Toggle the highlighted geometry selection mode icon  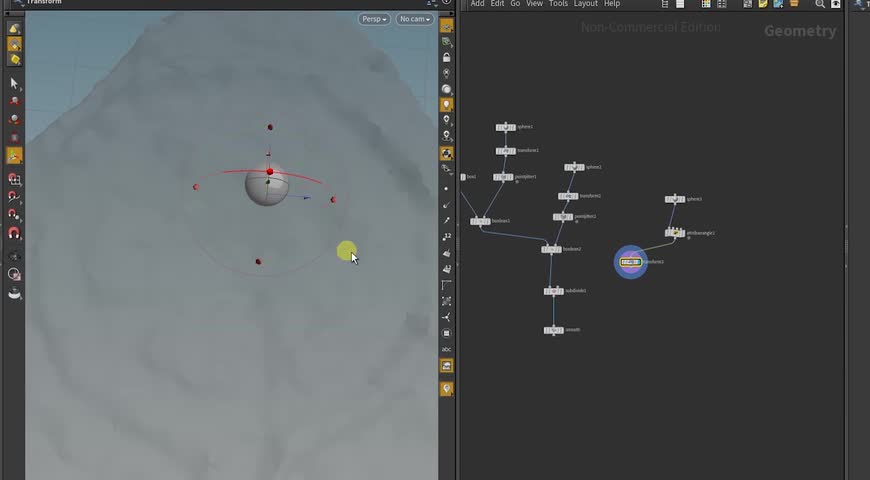point(14,44)
